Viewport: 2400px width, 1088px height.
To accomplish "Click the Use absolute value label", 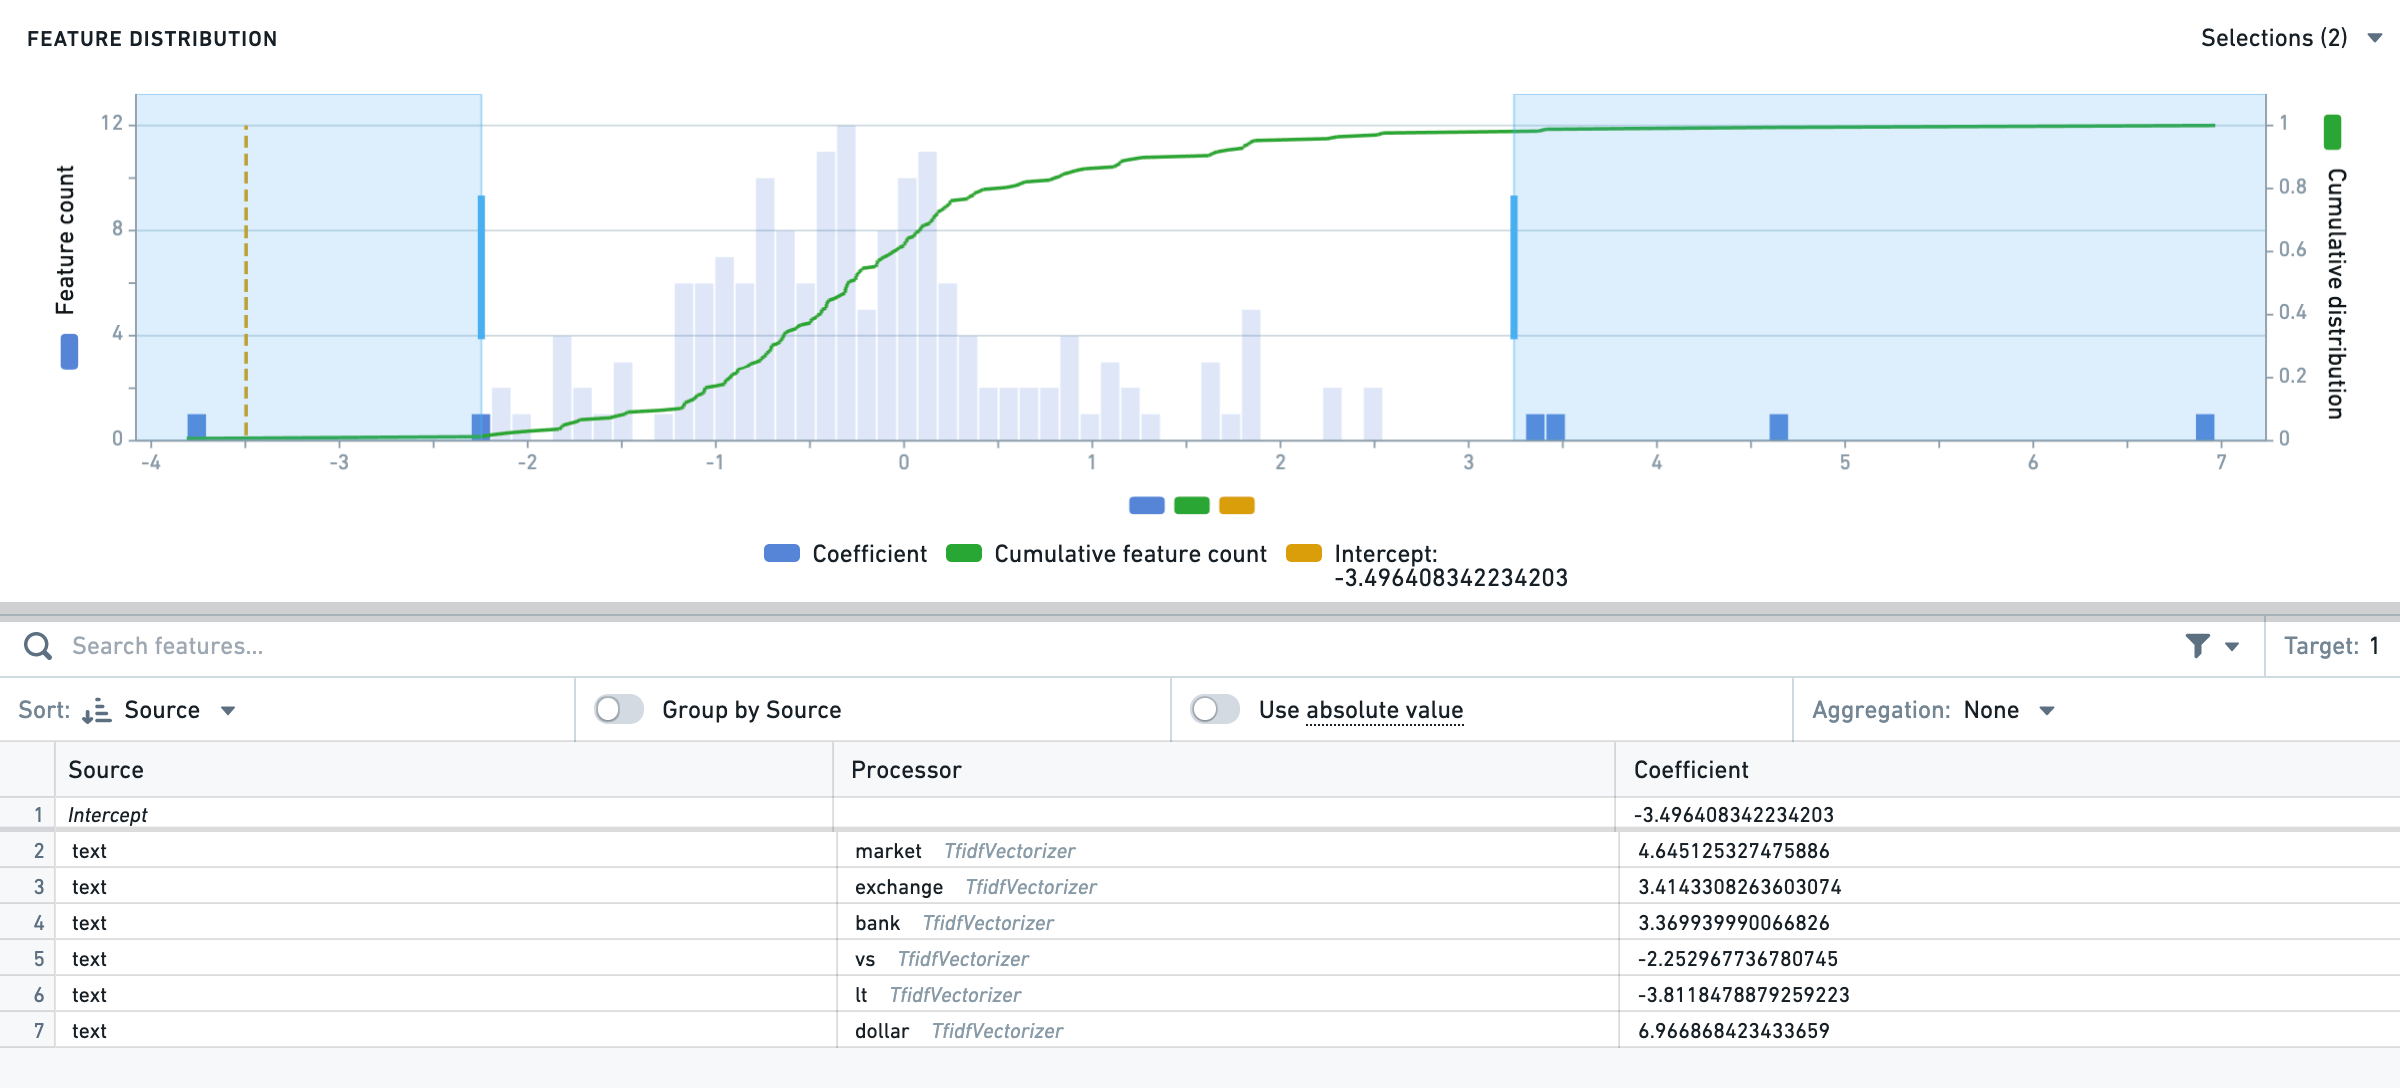I will tap(1361, 710).
